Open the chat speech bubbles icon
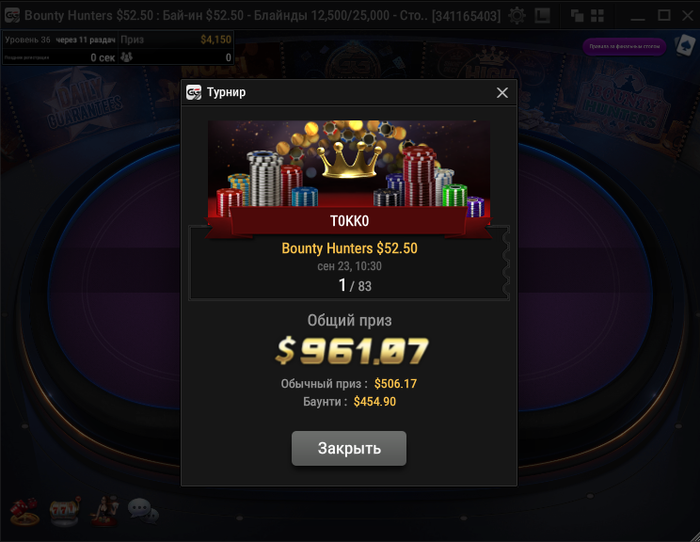The width and height of the screenshot is (700, 542). point(143,511)
